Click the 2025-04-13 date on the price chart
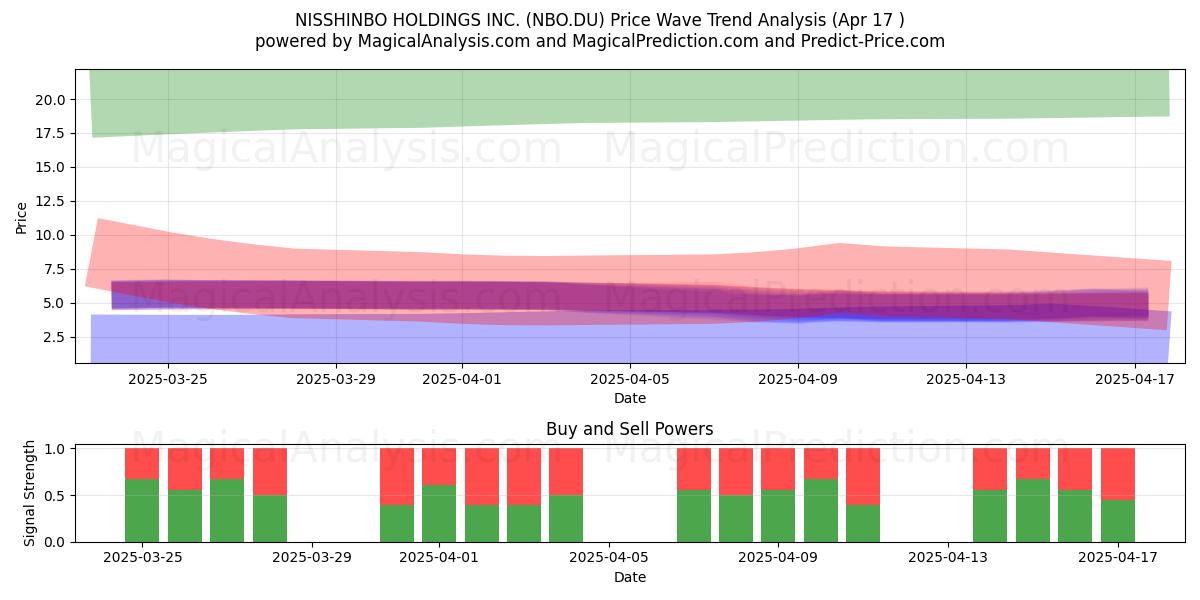This screenshot has height=600, width=1200. [x=966, y=379]
